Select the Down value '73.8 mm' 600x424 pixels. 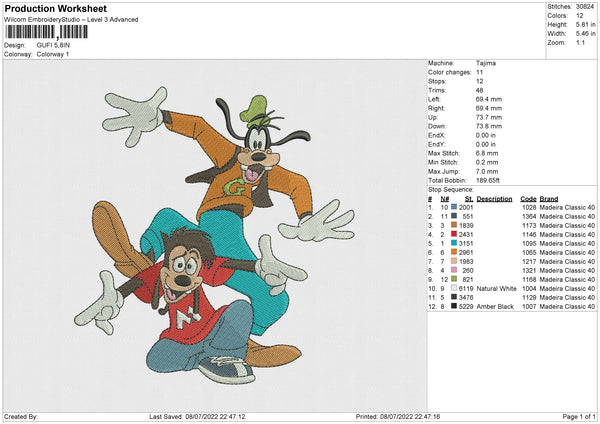click(x=489, y=126)
